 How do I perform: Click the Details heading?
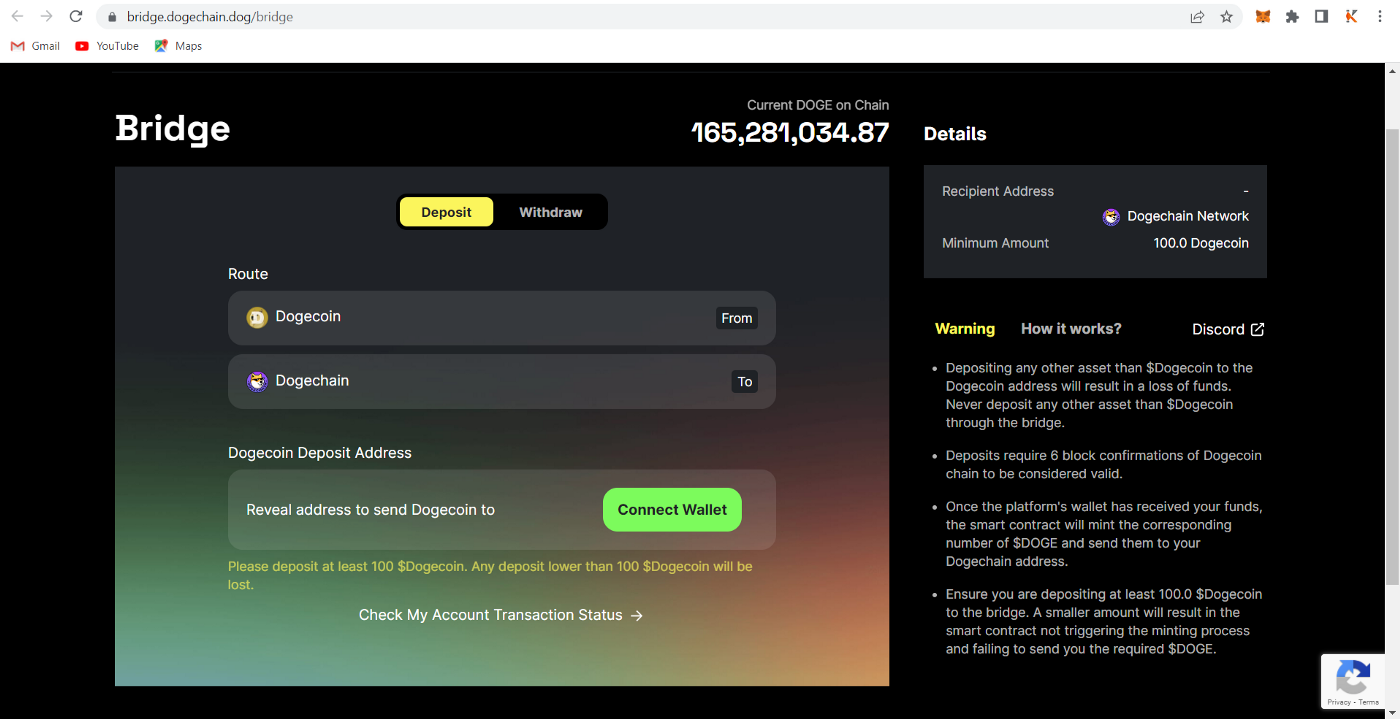[x=955, y=134]
